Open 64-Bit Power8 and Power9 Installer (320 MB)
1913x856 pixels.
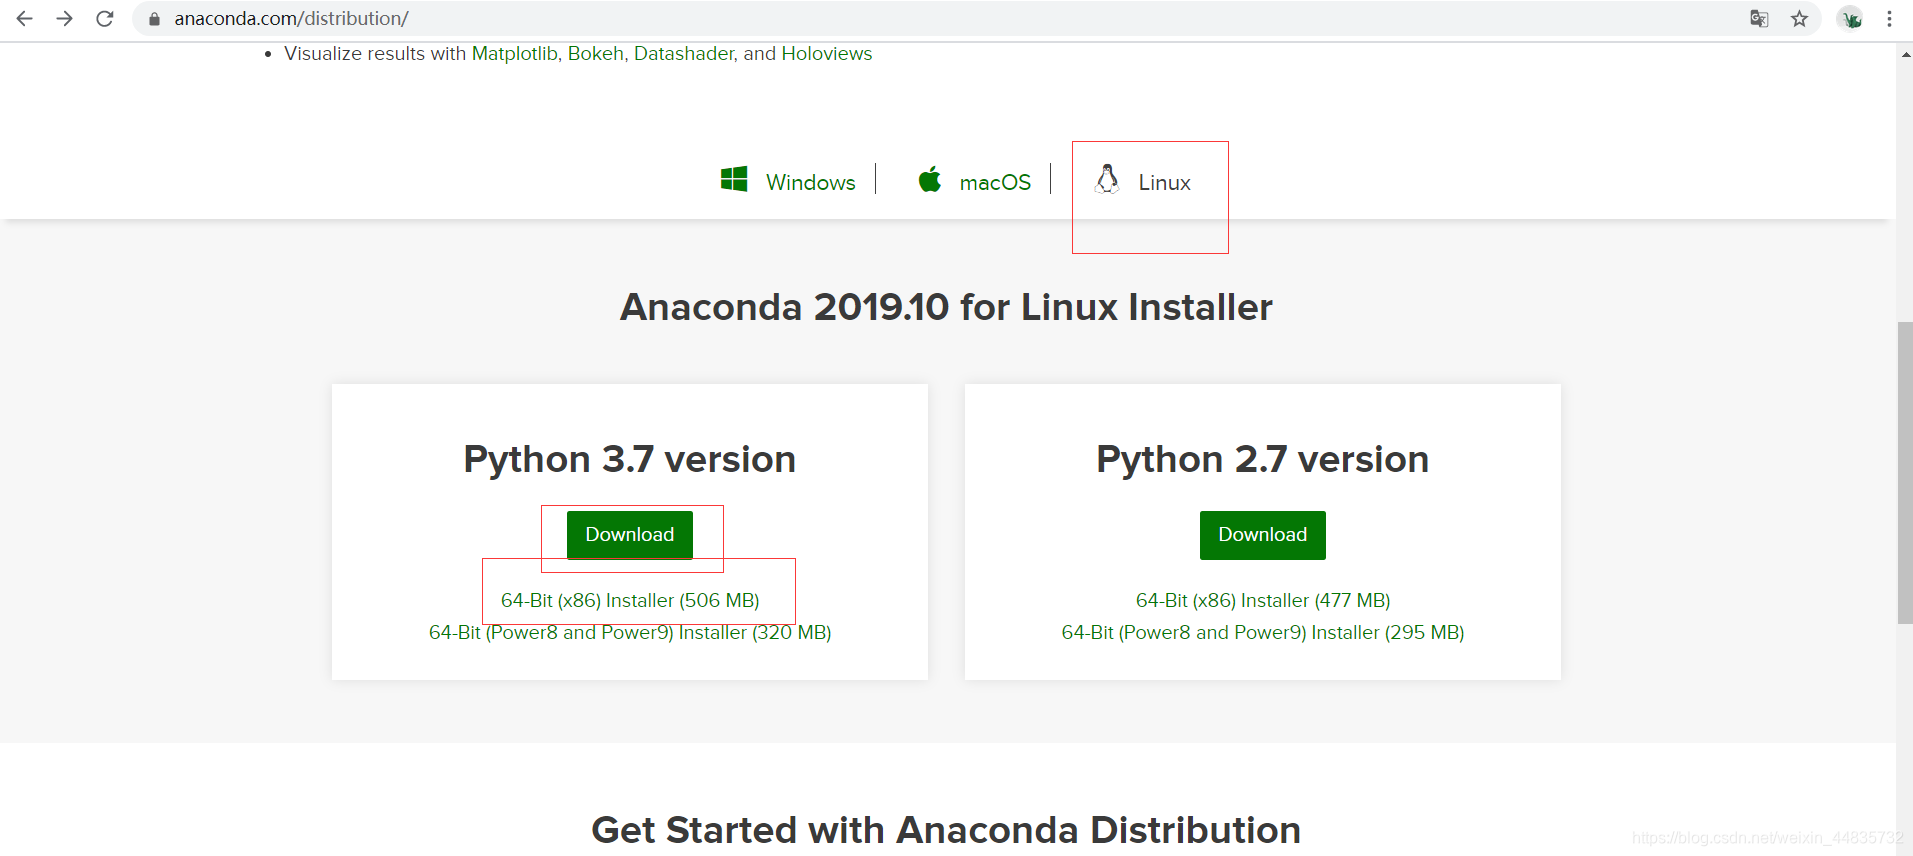point(630,632)
